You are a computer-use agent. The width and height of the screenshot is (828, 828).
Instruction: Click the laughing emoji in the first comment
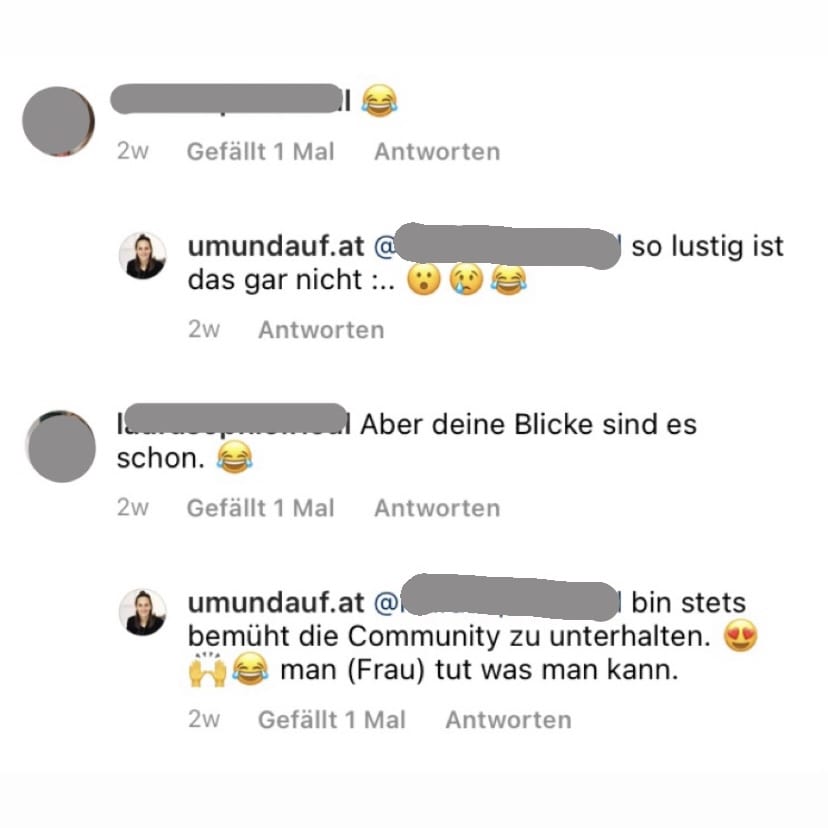click(x=380, y=100)
